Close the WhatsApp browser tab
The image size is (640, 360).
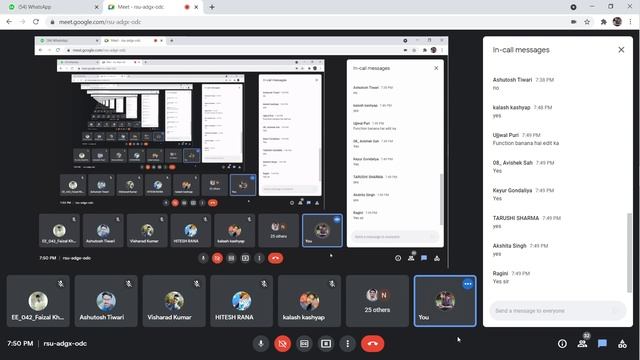pos(97,7)
